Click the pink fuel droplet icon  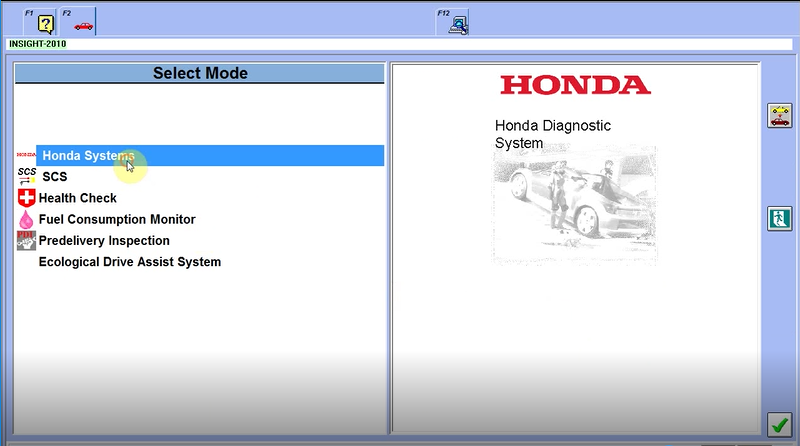pos(27,219)
